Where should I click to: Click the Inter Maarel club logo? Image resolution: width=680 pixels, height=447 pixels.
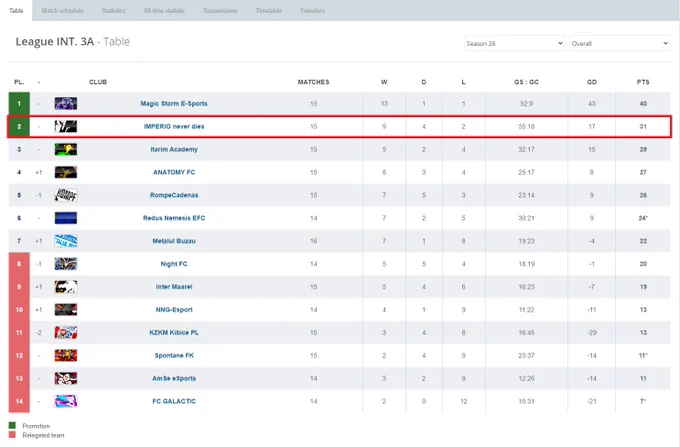tap(66, 287)
